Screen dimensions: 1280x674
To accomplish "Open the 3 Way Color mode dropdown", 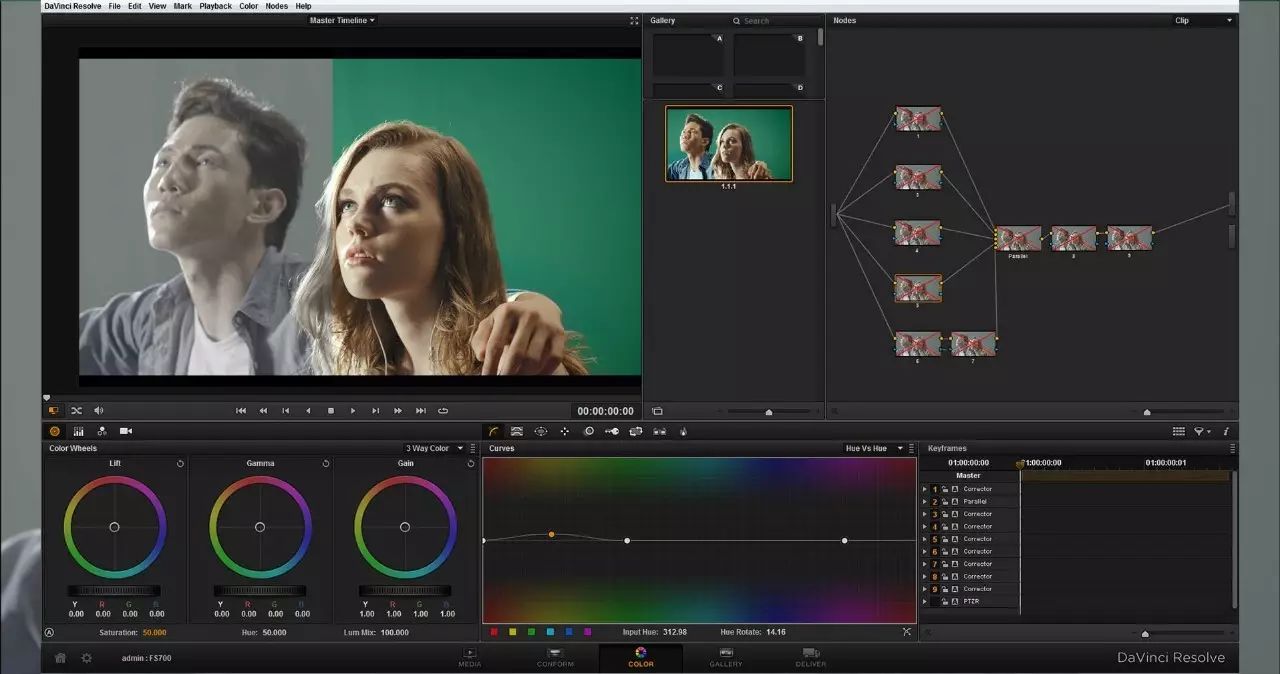I will 434,448.
